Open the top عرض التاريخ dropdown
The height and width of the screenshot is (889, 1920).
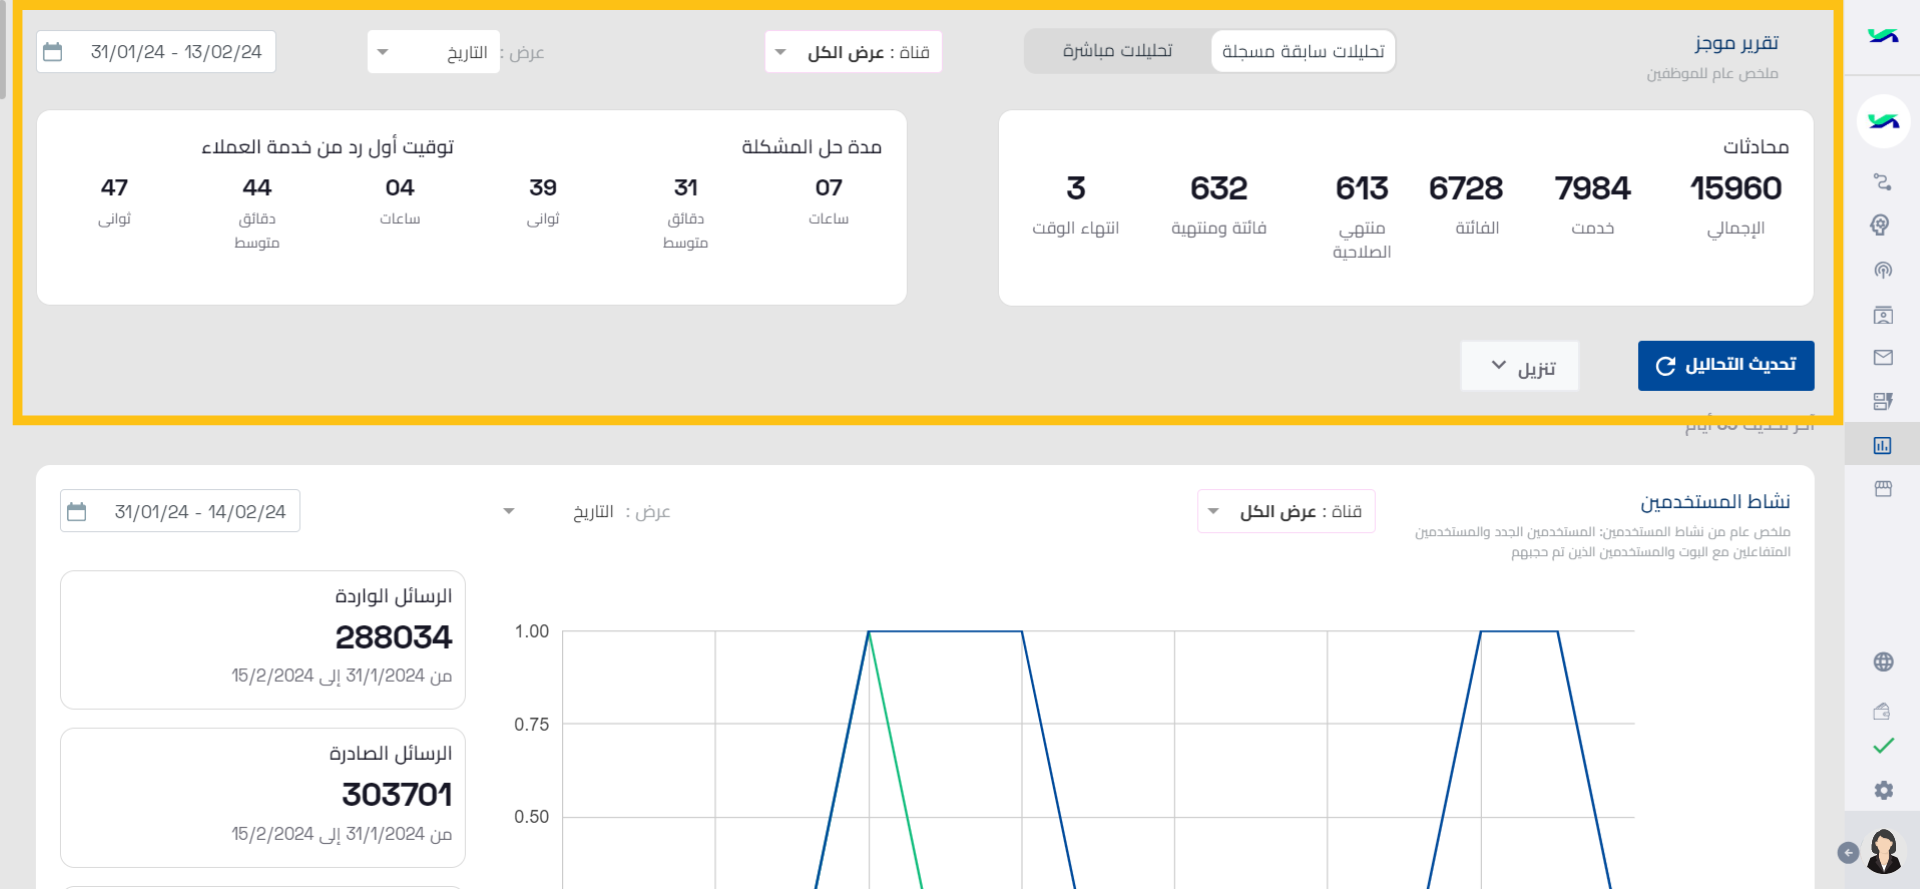pyautogui.click(x=433, y=52)
